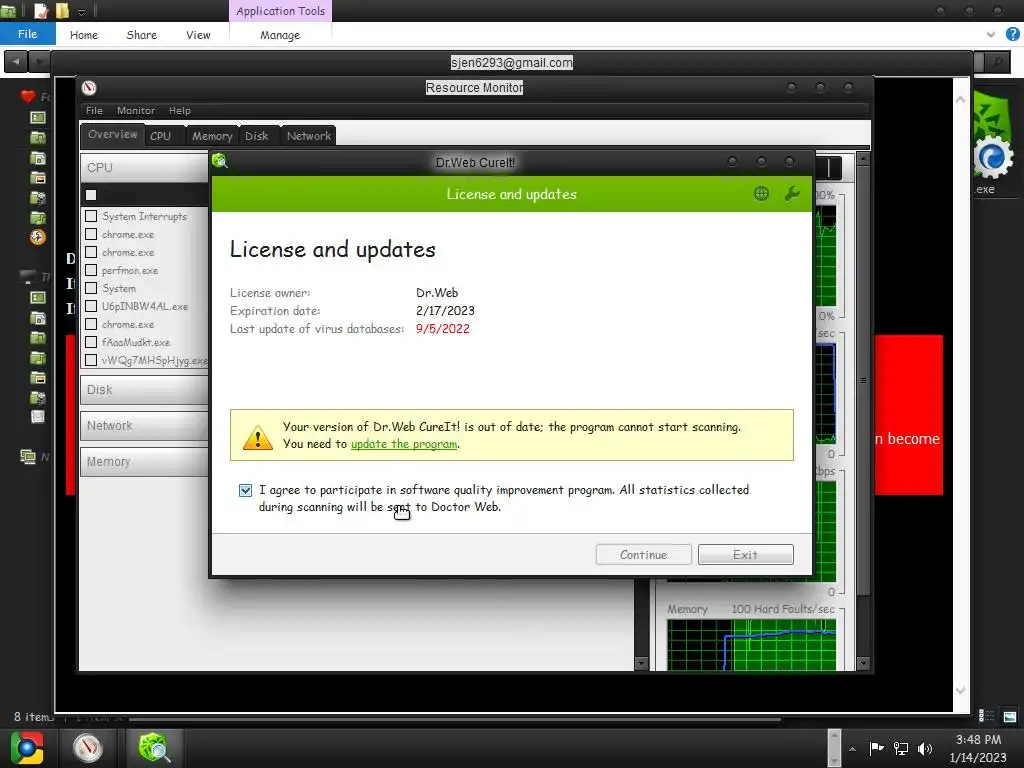1024x768 pixels.
Task: Click Explorer address bar showing sjen6293@gmail.com
Action: (511, 62)
